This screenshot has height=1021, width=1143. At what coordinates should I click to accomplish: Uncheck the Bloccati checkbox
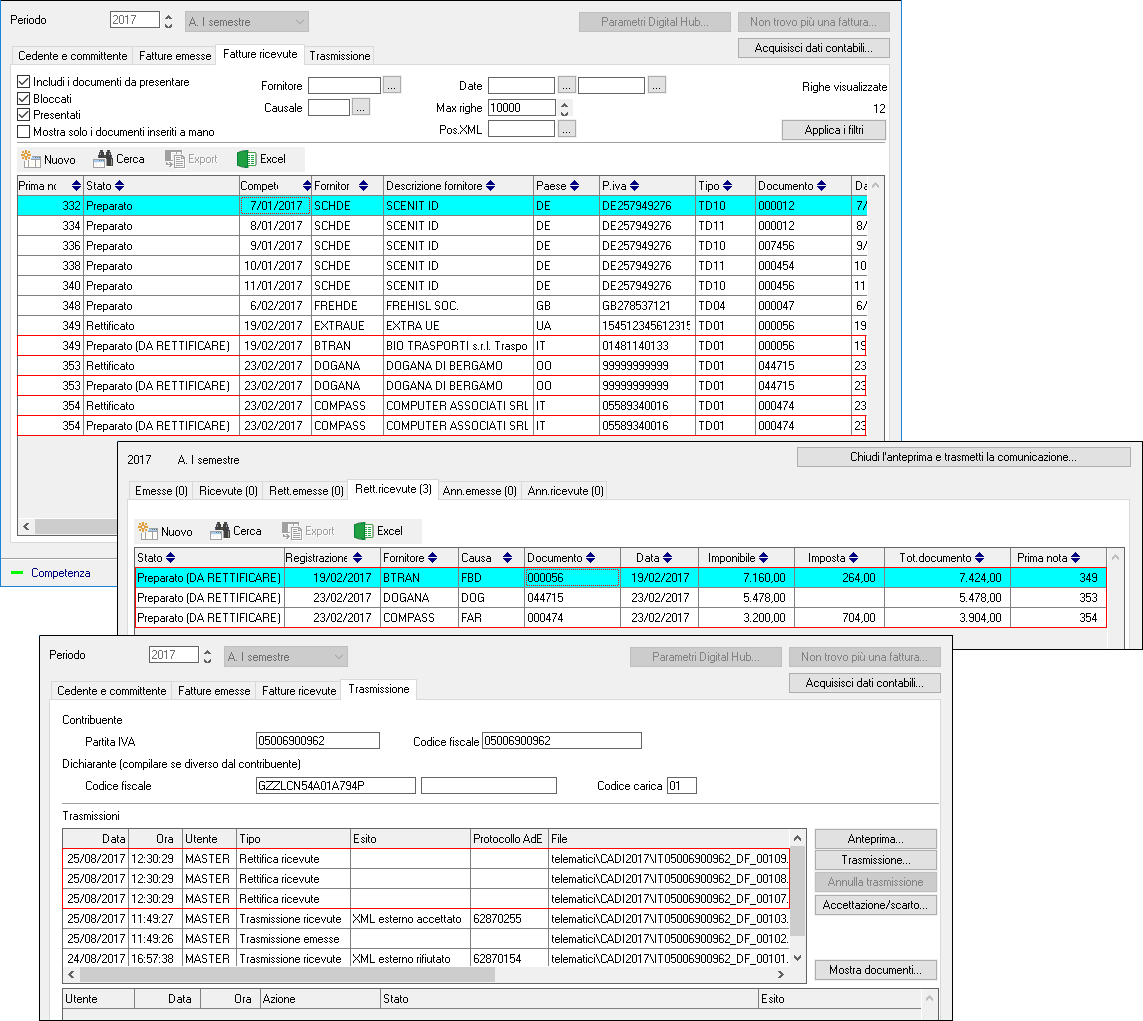click(24, 98)
